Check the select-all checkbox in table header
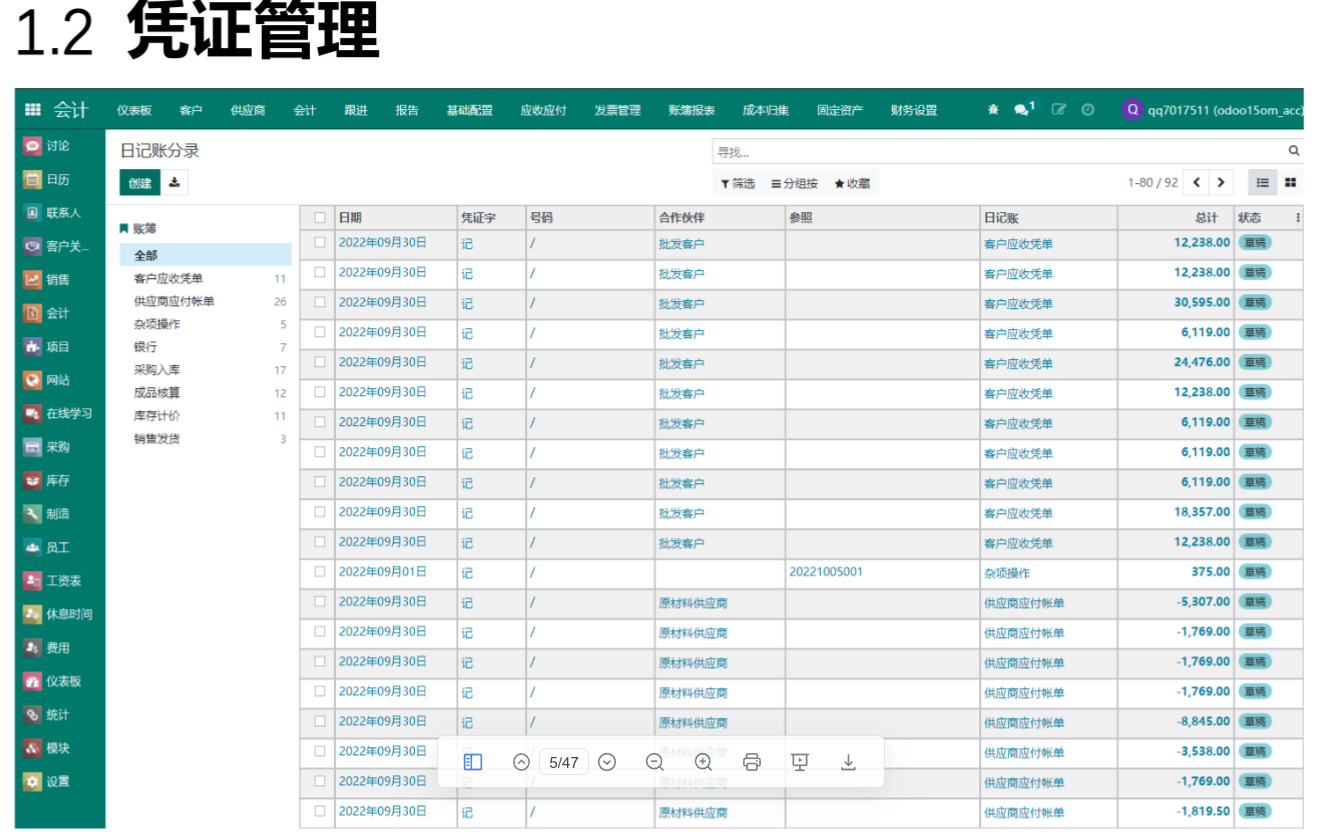 [320, 217]
